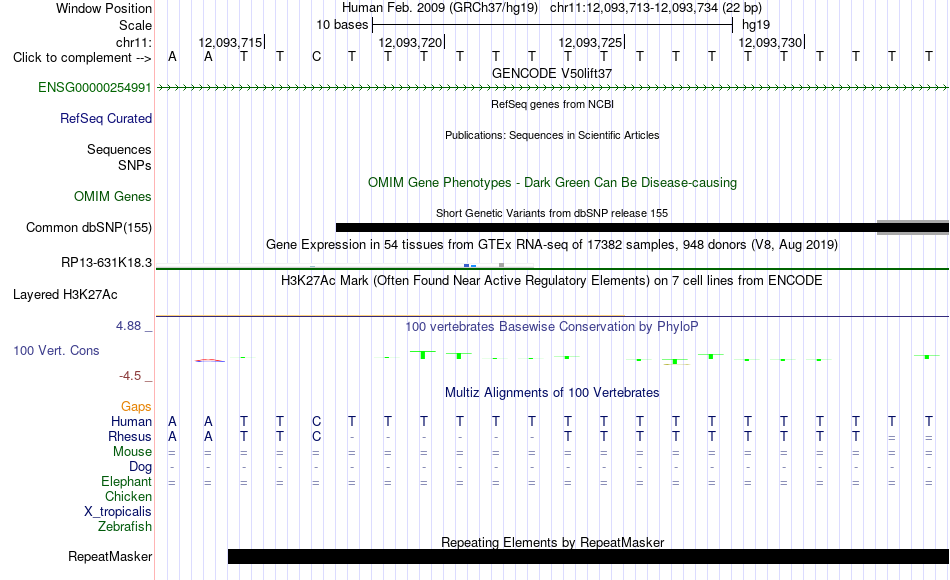Select the SNPs track label
This screenshot has height=580, width=950.
(135, 165)
